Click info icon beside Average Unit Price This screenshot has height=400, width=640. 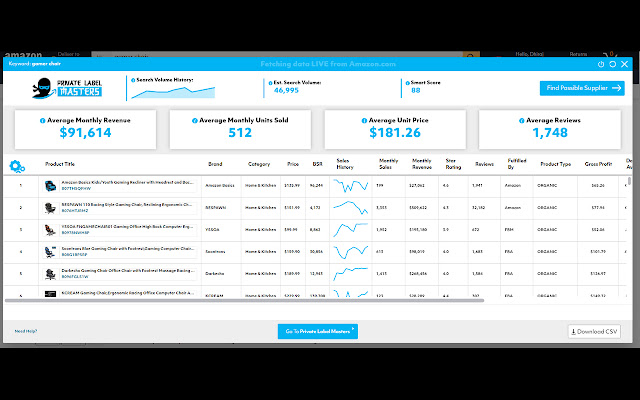click(364, 120)
